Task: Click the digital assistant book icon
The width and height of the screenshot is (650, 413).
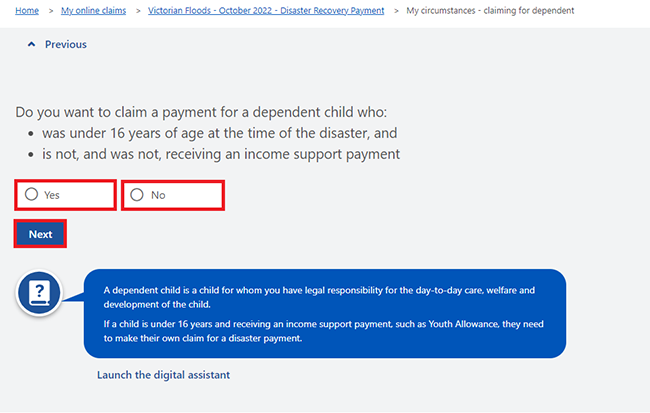Action: click(40, 292)
